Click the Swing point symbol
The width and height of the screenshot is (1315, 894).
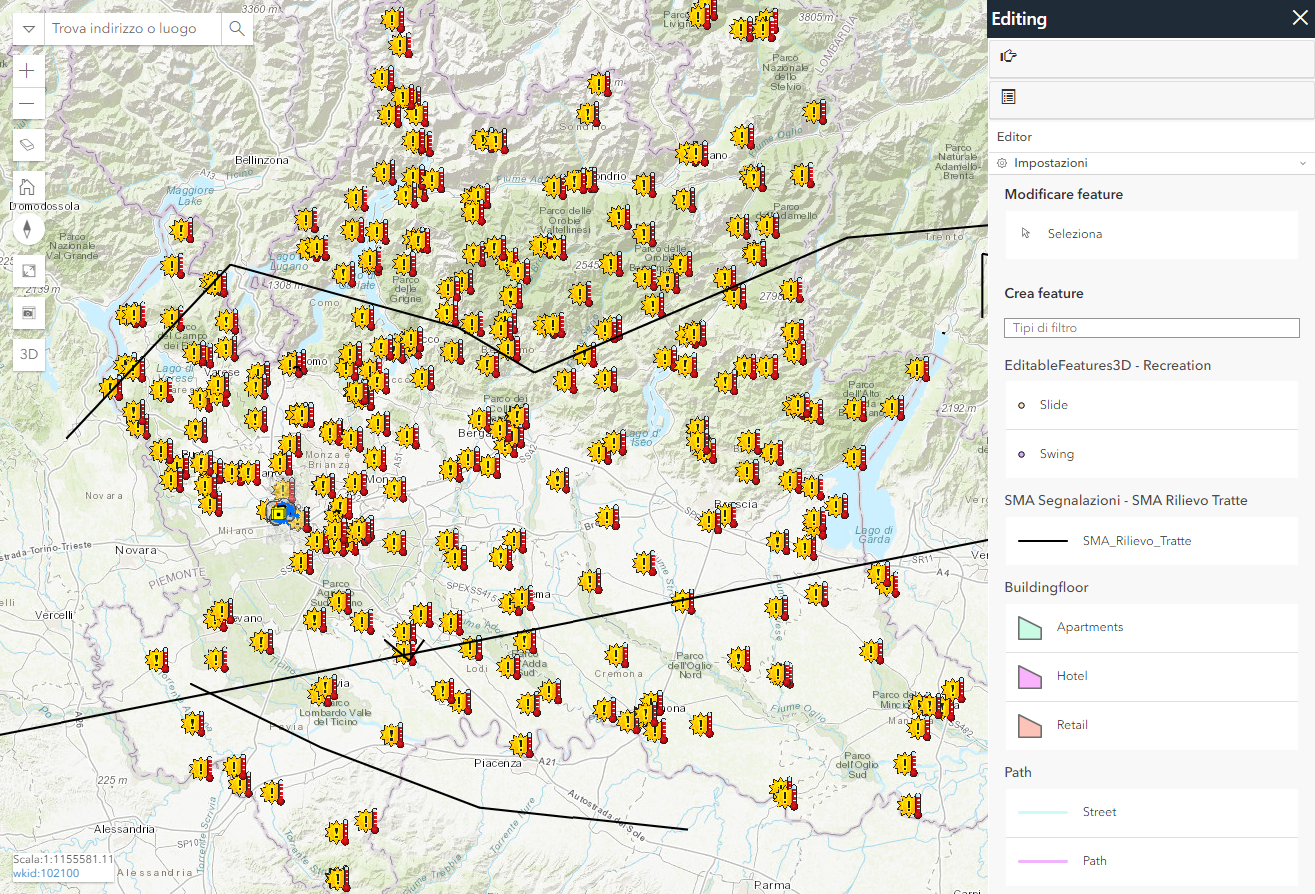click(1021, 454)
